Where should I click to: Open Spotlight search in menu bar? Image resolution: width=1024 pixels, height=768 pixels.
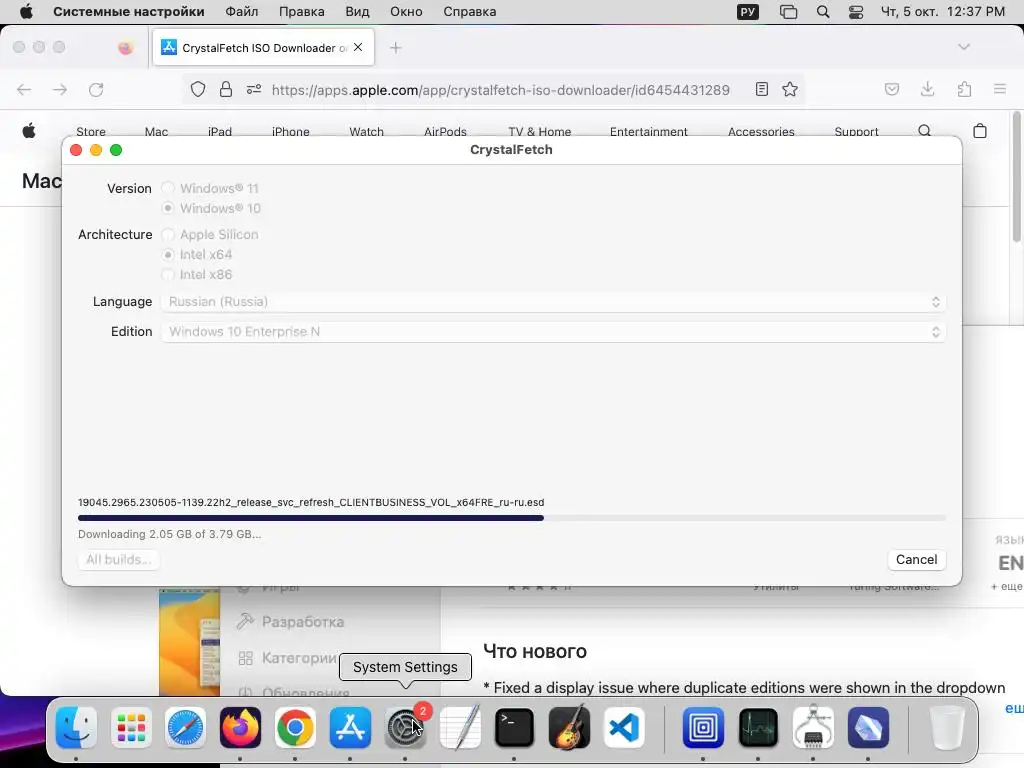823,12
